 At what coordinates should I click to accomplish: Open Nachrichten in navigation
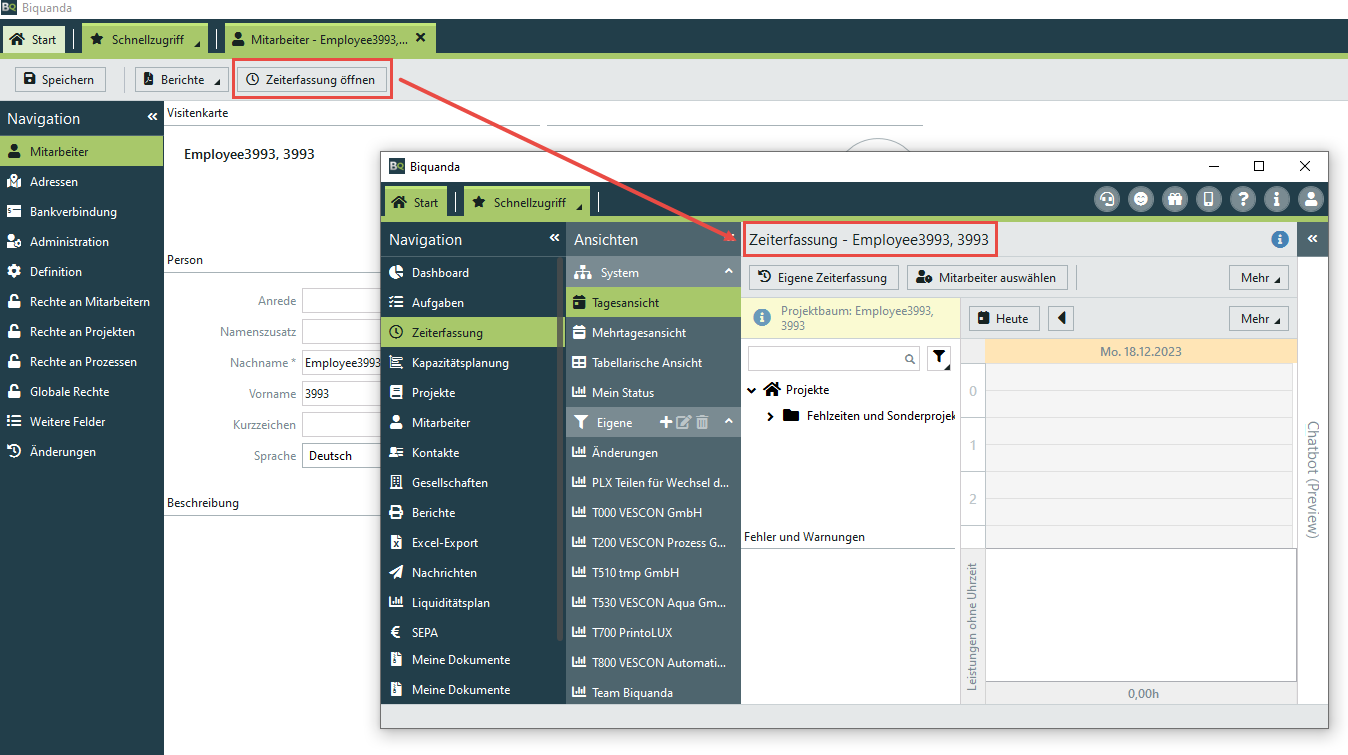click(x=473, y=573)
